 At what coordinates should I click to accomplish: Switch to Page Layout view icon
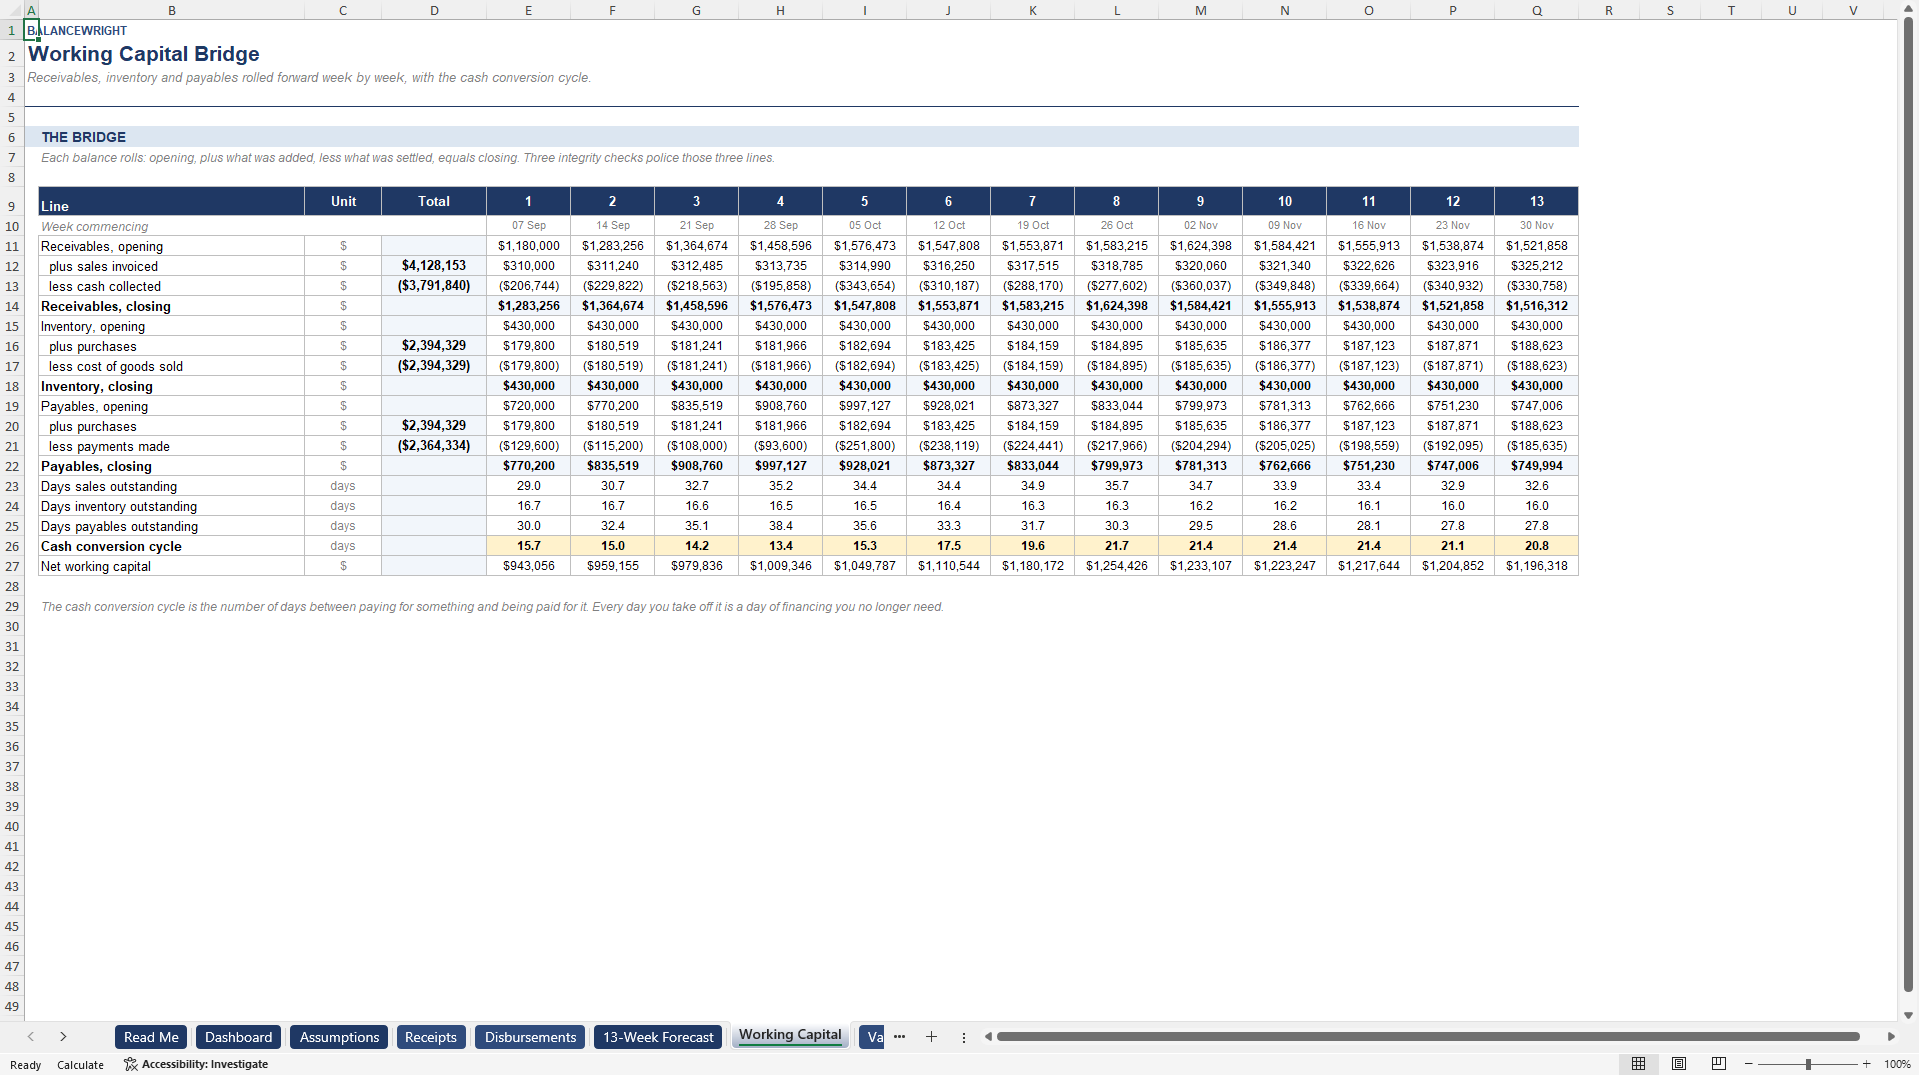click(1679, 1064)
